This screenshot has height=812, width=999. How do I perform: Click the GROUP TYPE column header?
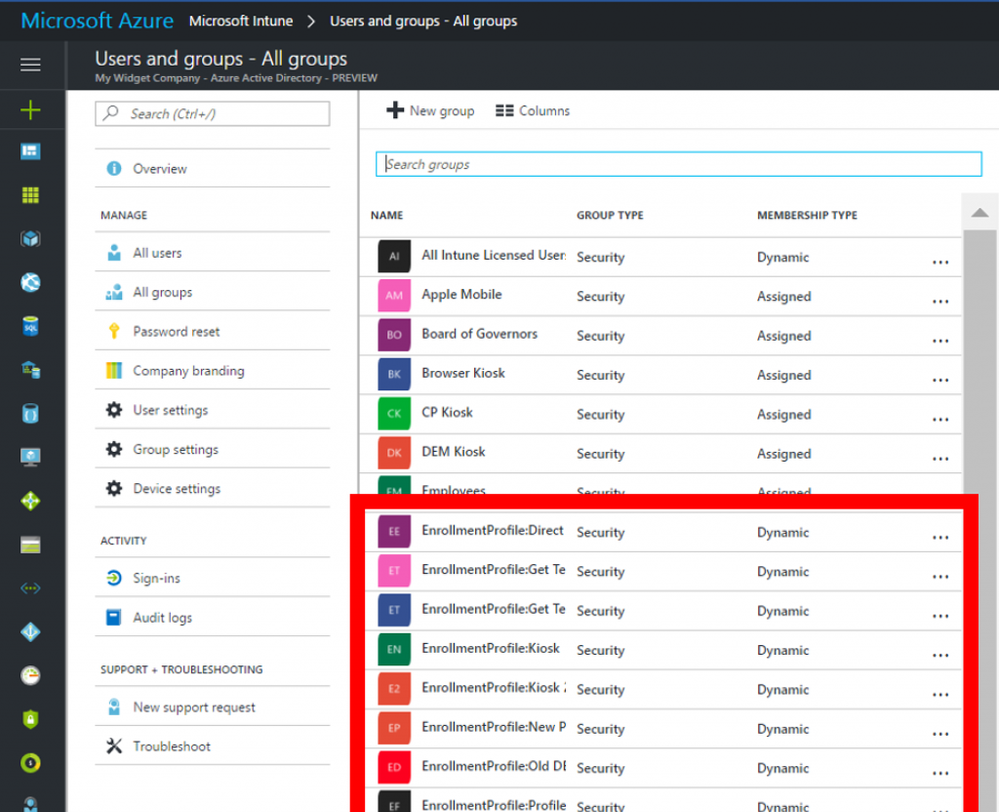[610, 215]
